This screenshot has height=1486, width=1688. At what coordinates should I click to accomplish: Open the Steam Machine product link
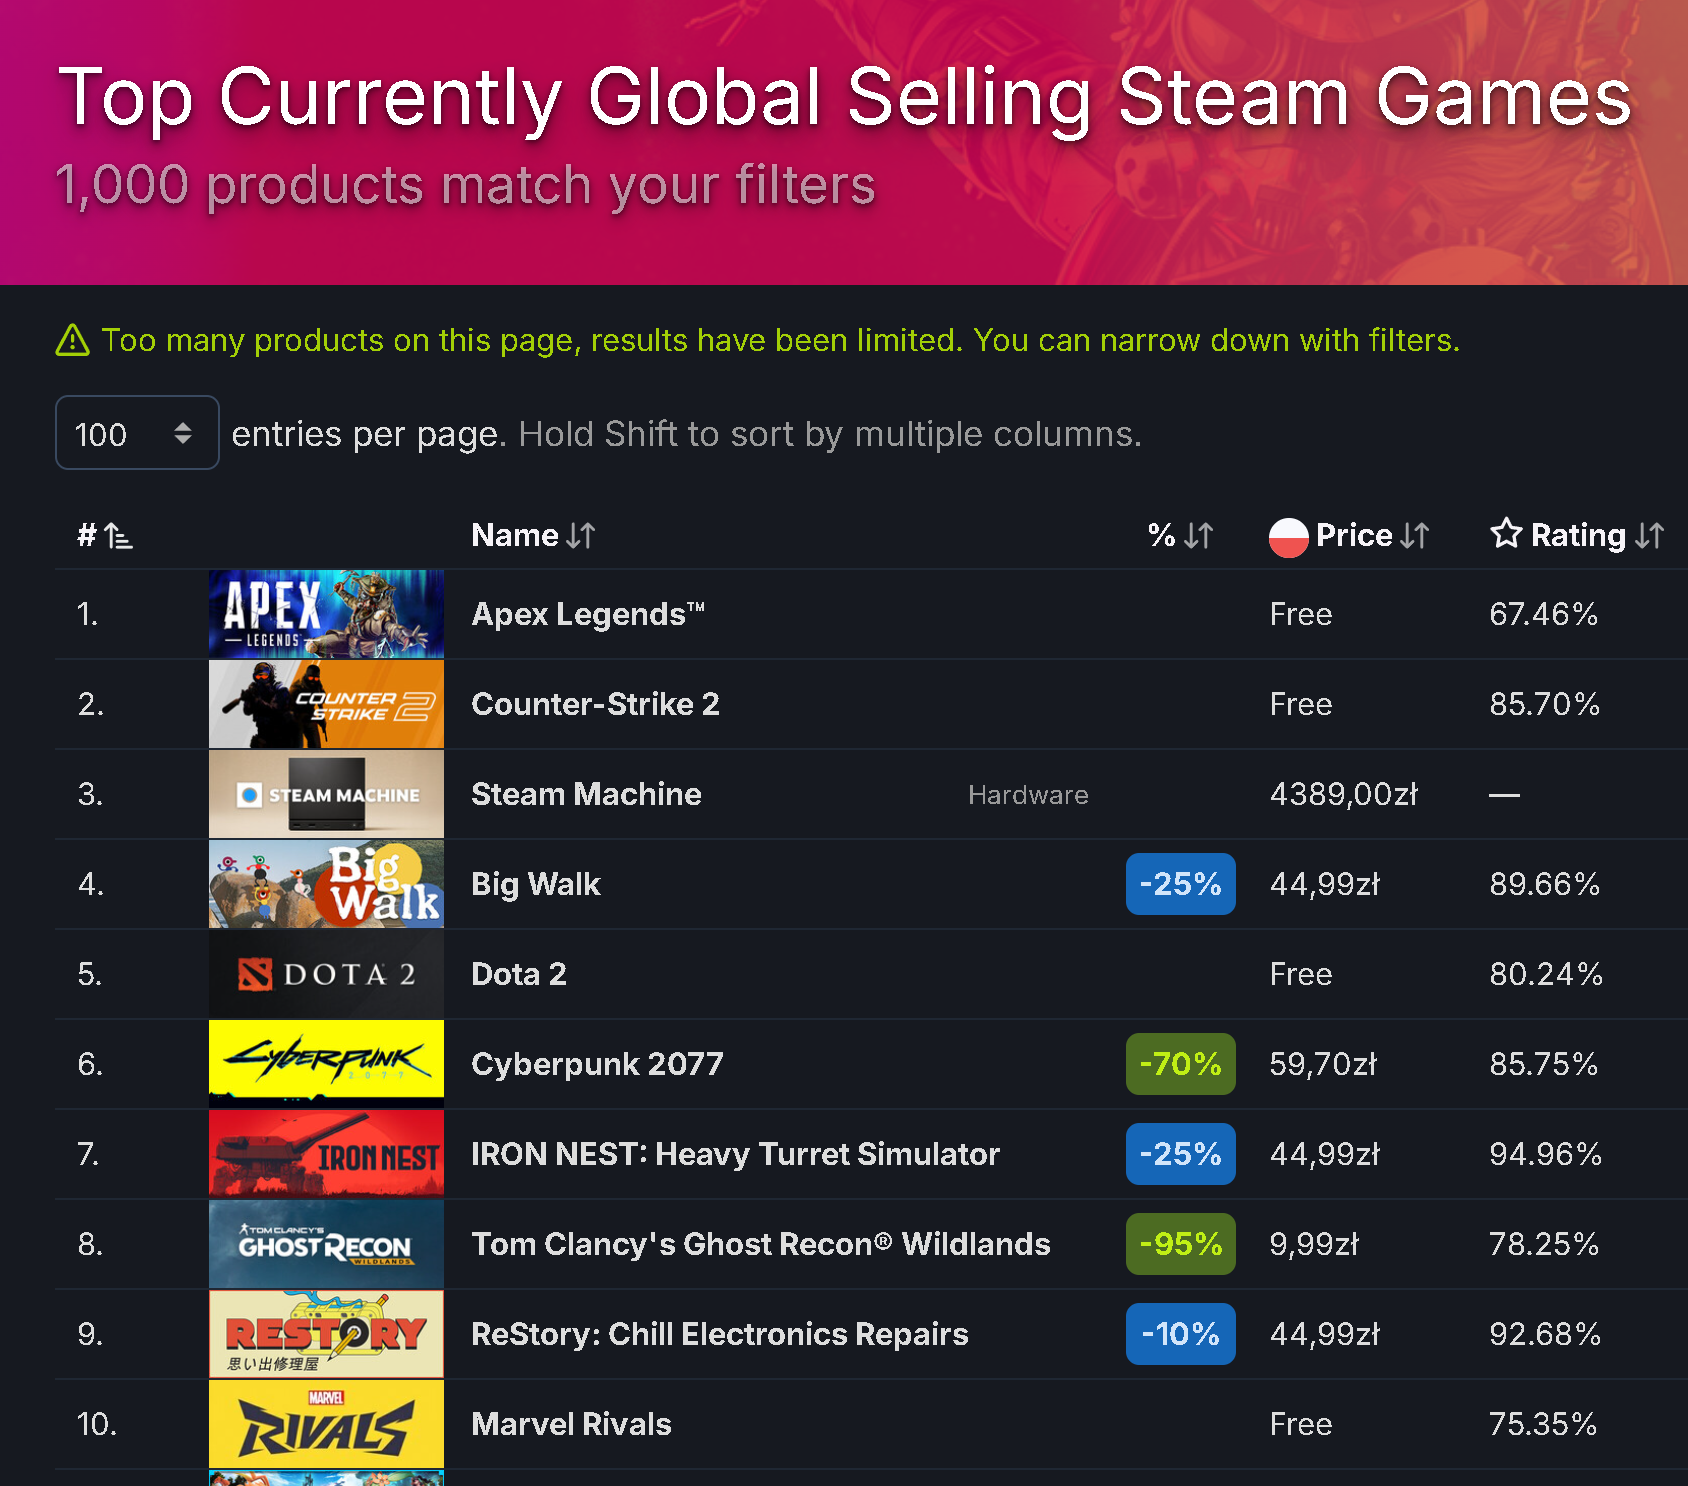586,794
